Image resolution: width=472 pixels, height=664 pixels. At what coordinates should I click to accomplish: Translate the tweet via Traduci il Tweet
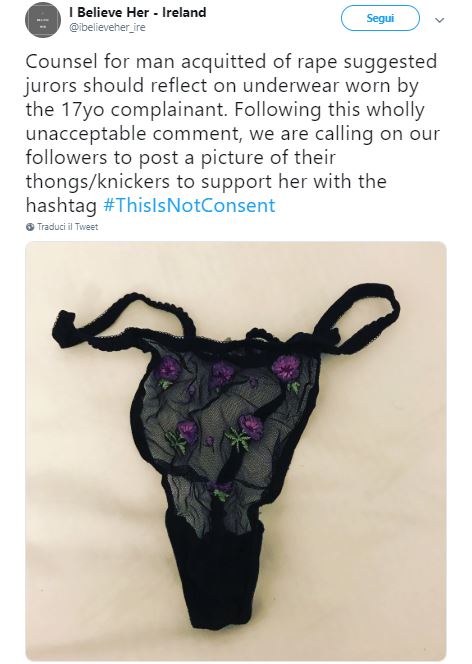[67, 227]
